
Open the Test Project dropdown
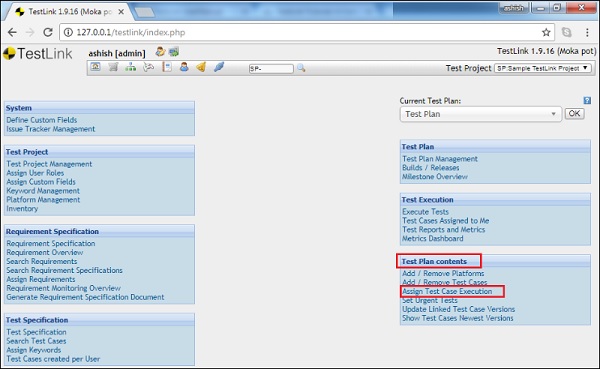[543, 68]
